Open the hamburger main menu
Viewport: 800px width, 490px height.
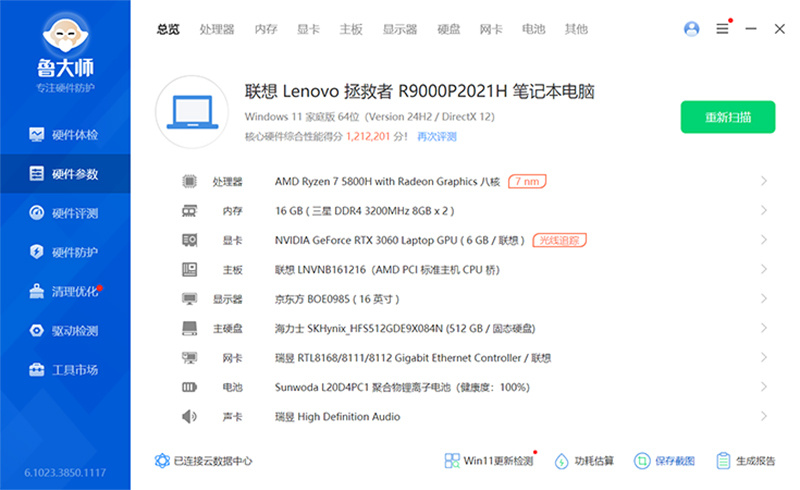722,29
